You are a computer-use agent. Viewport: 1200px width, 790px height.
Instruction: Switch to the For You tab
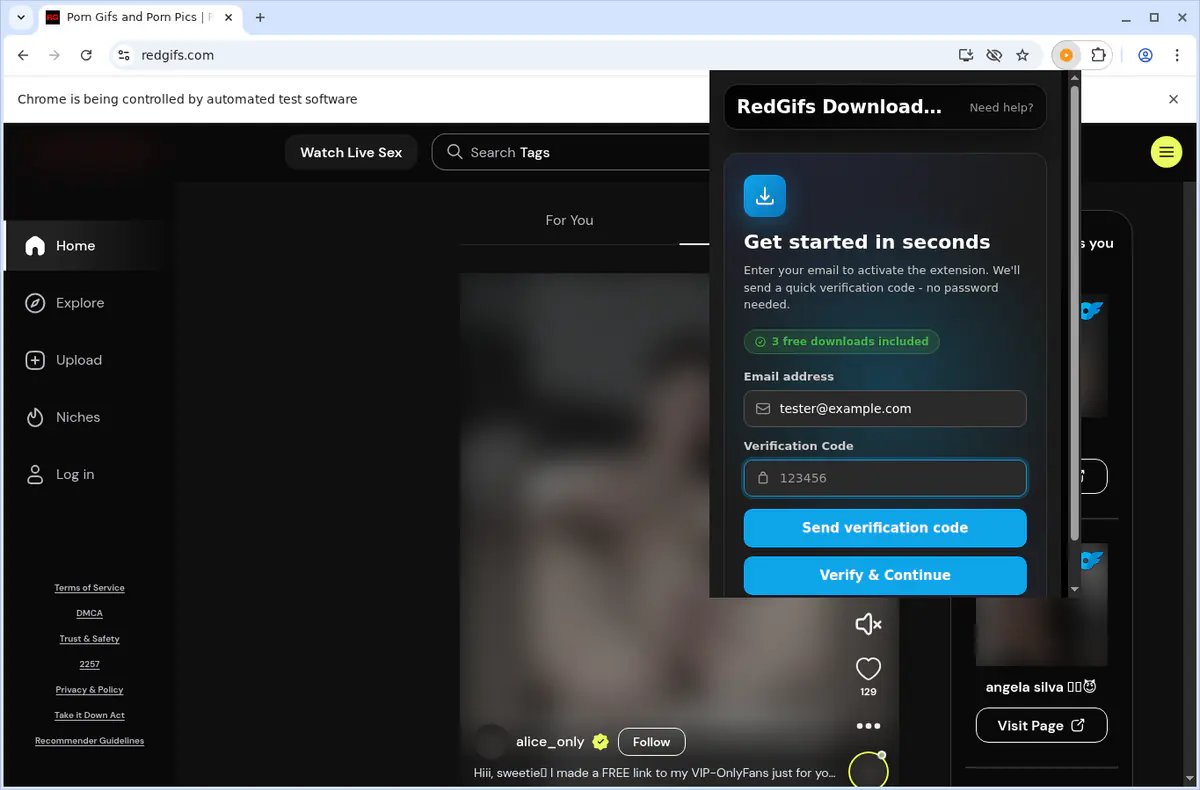(x=569, y=220)
